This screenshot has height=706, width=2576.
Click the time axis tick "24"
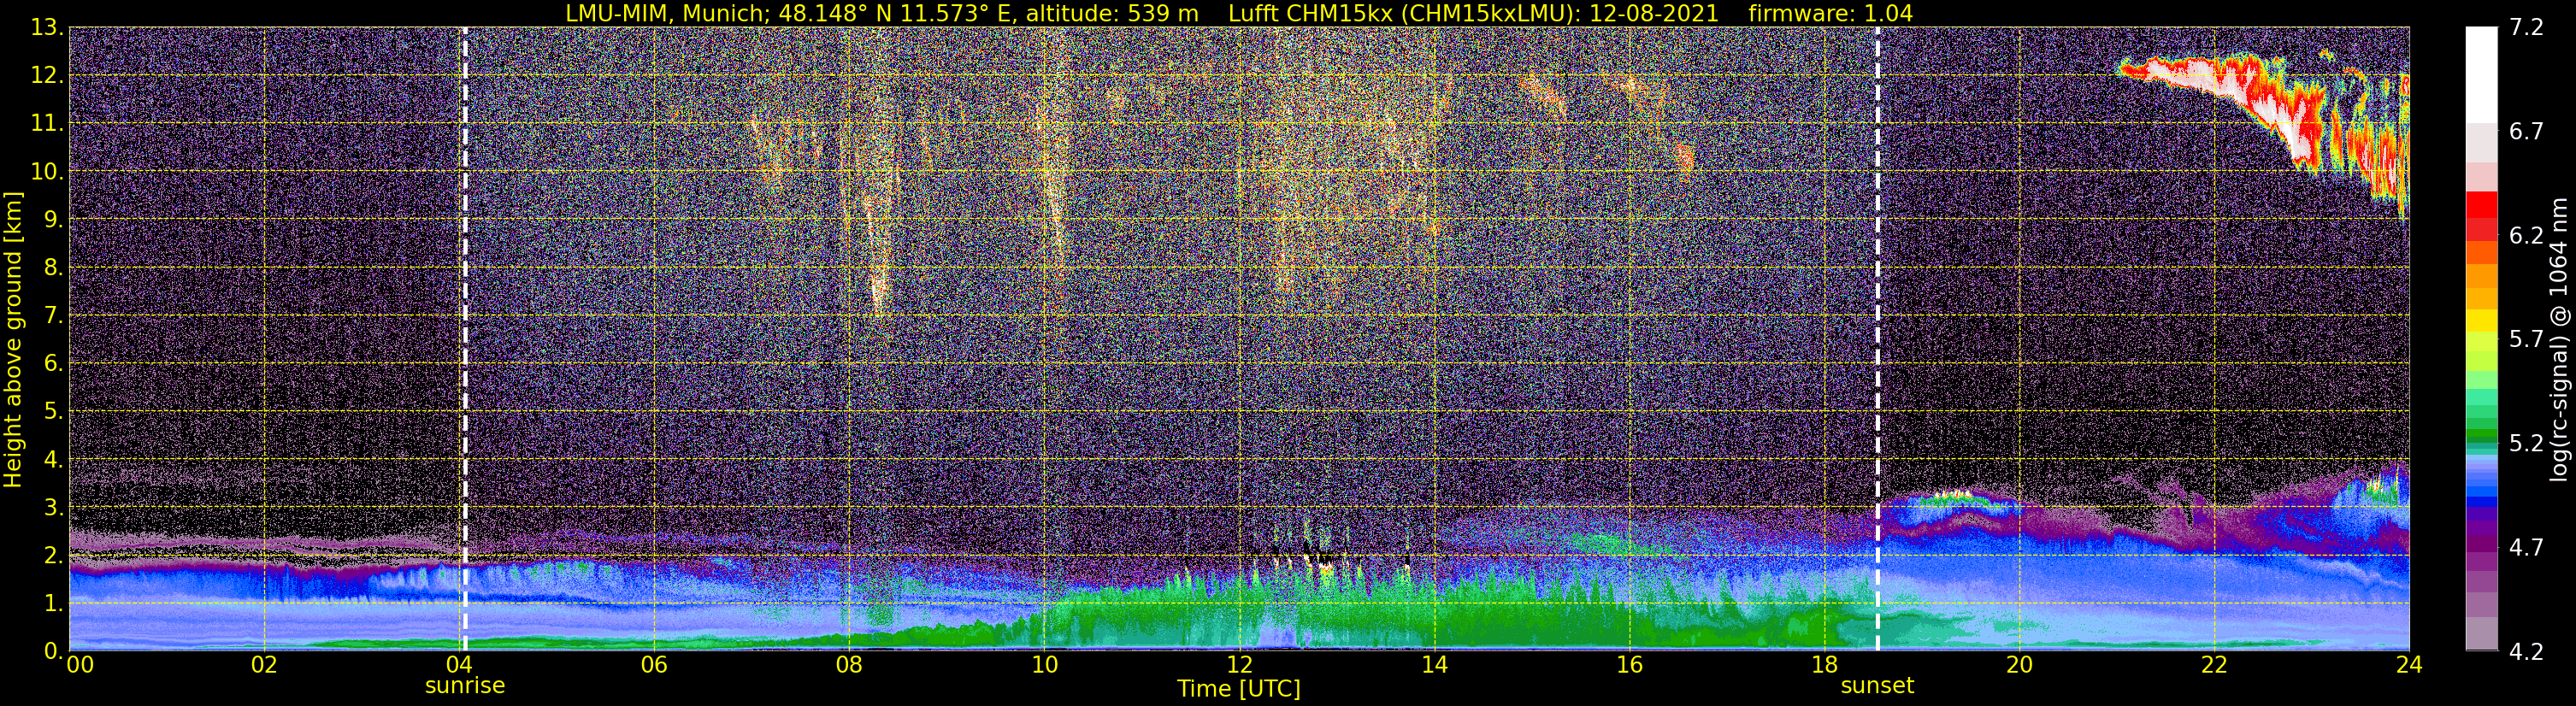(2409, 666)
